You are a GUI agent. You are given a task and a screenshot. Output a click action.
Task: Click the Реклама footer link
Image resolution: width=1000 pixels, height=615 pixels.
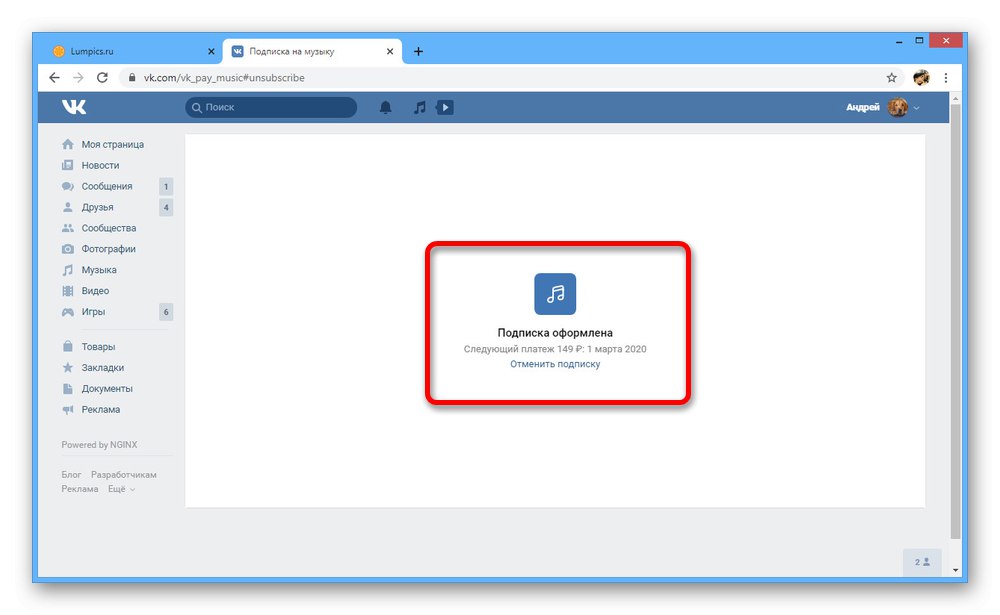point(80,489)
